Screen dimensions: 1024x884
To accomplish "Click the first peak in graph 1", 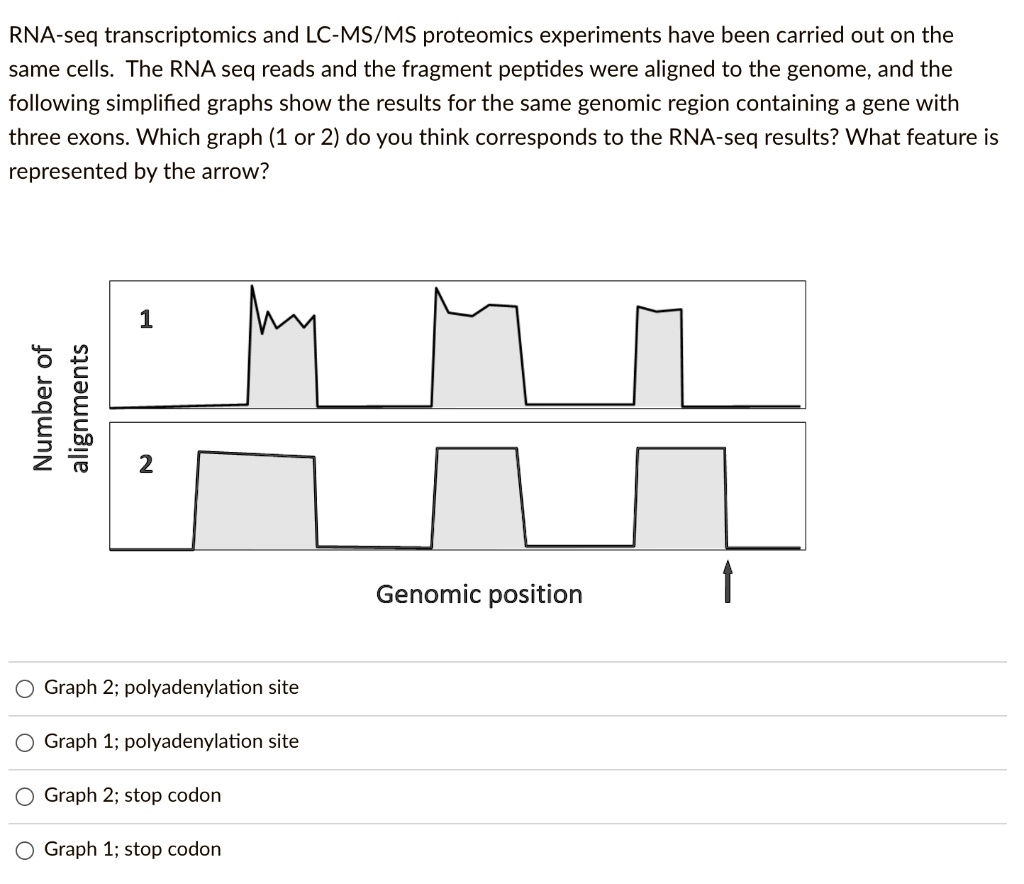I will [x=280, y=360].
